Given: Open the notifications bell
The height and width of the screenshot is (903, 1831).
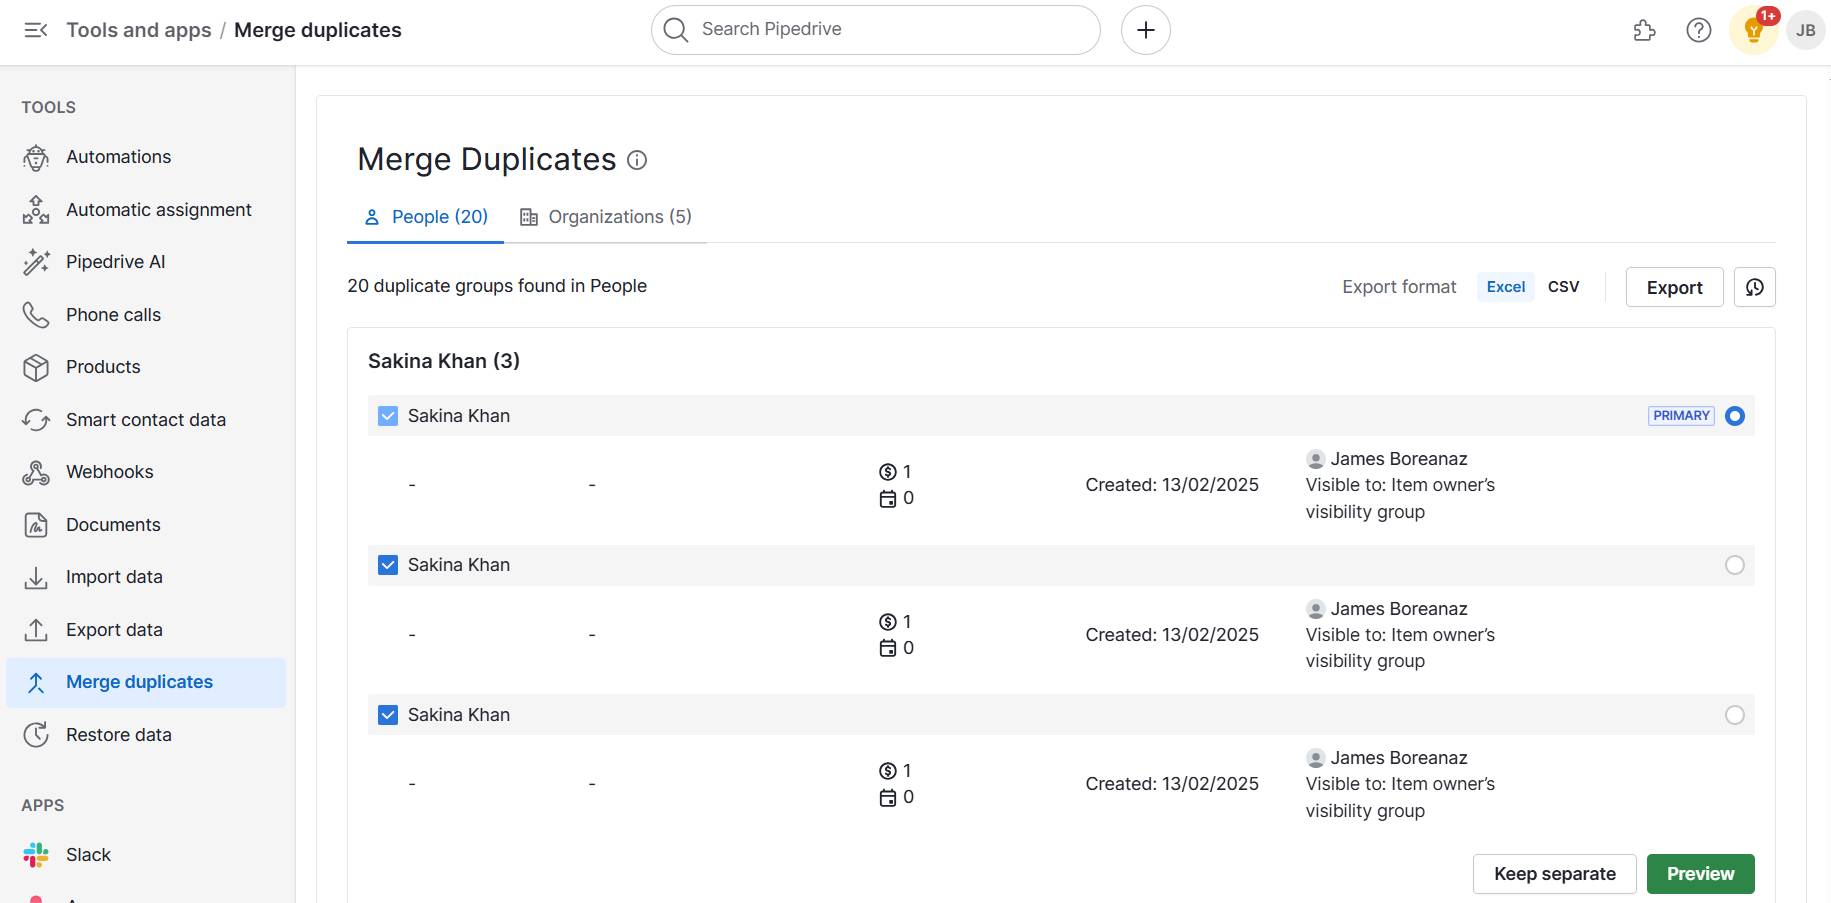Looking at the screenshot, I should (1752, 30).
